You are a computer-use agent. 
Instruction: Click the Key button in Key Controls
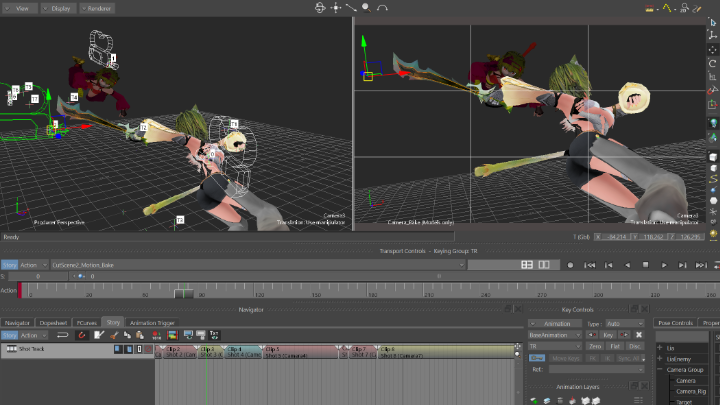click(608, 335)
